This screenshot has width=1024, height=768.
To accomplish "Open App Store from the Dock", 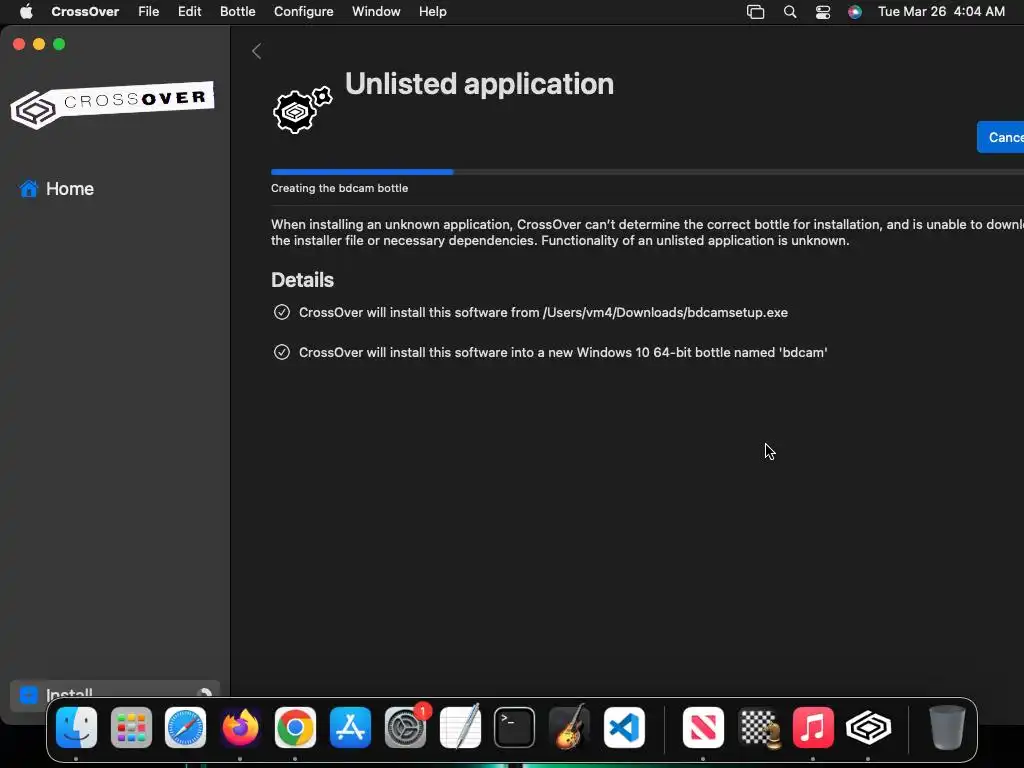I will 350,727.
